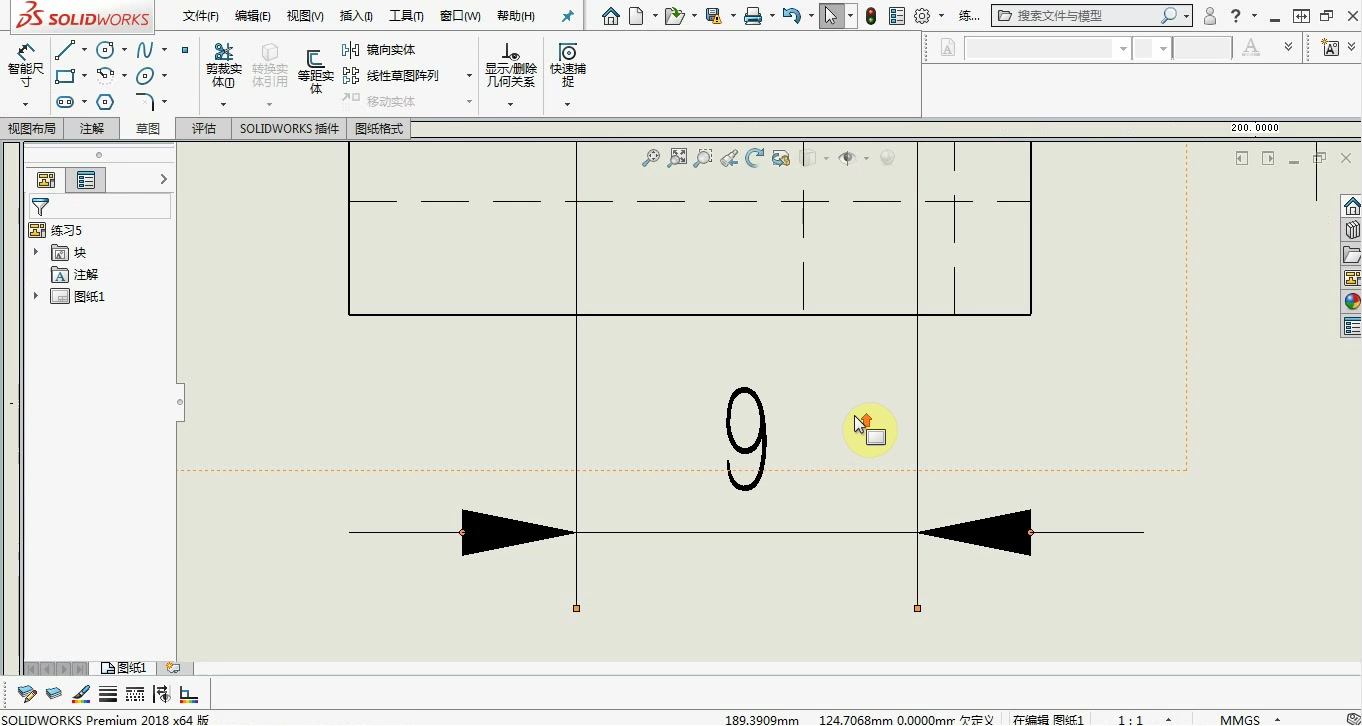Viewport: 1362px width, 726px height.
Task: Save the current drawing
Action: 713,16
